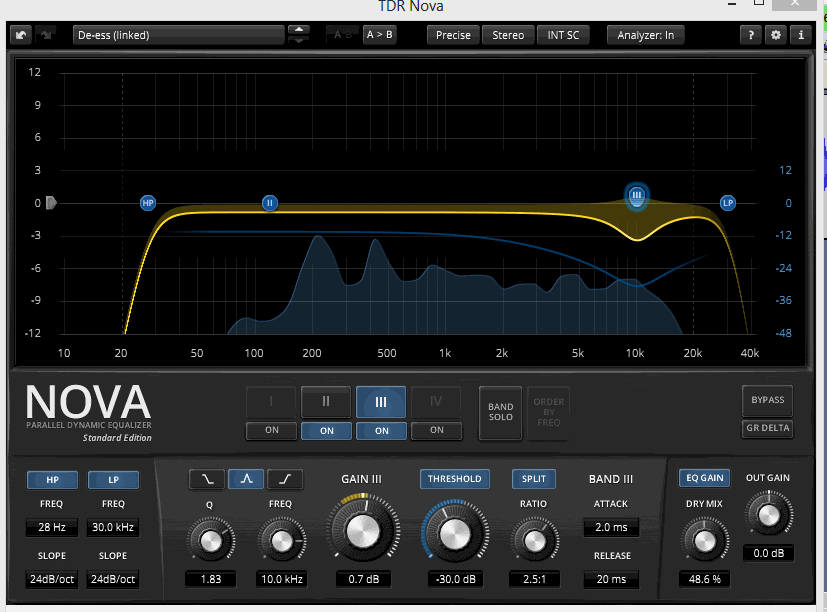Select band III node on the EQ graph
Image resolution: width=827 pixels, height=612 pixels.
pyautogui.click(x=637, y=196)
